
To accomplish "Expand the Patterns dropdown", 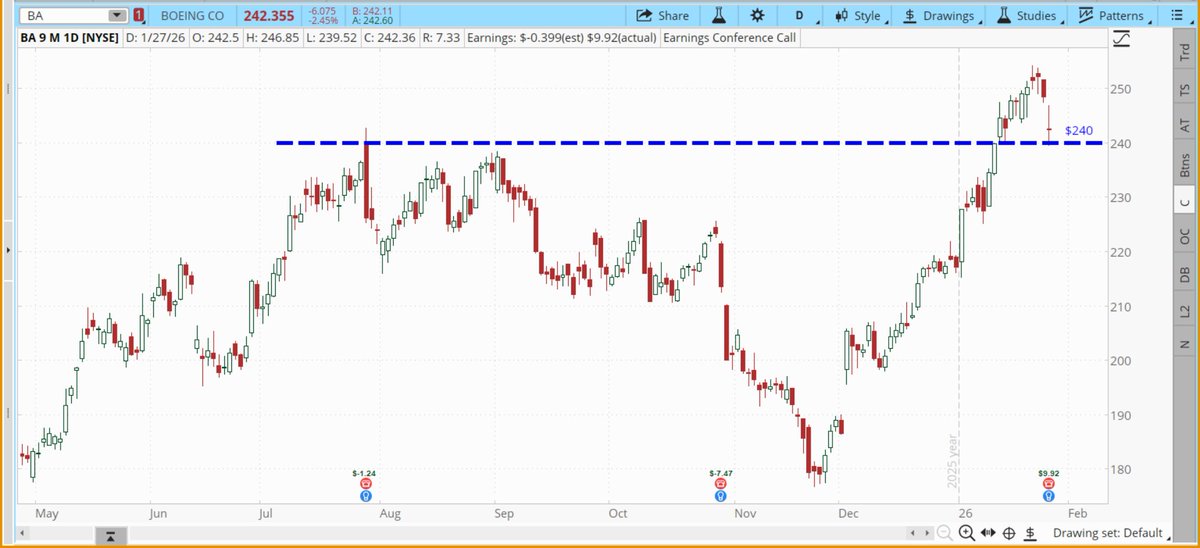I will click(1116, 15).
